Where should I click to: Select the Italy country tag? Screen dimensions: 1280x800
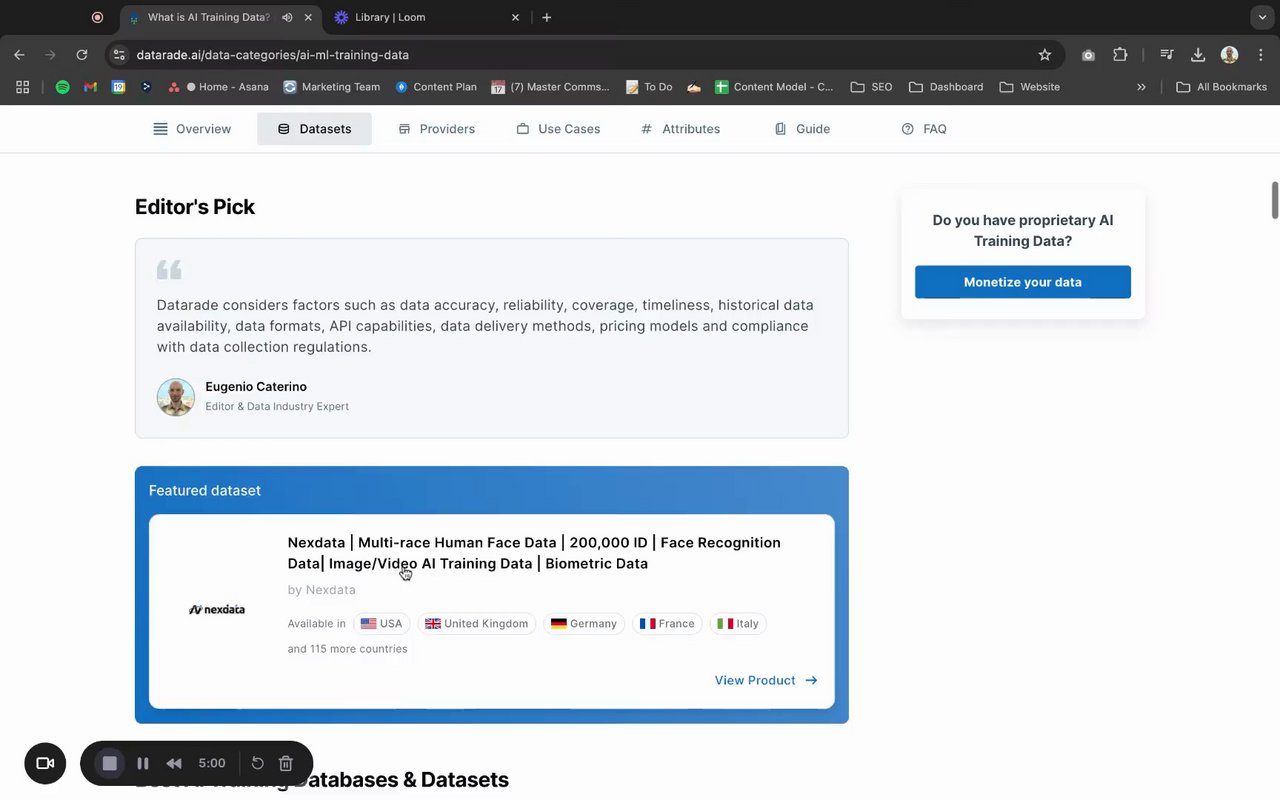coord(738,624)
